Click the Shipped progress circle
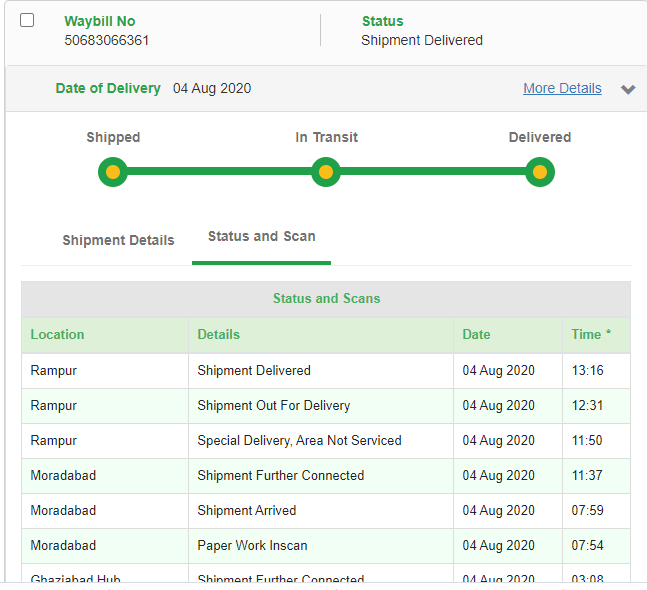Viewport: 647px width, 590px height. point(113,173)
